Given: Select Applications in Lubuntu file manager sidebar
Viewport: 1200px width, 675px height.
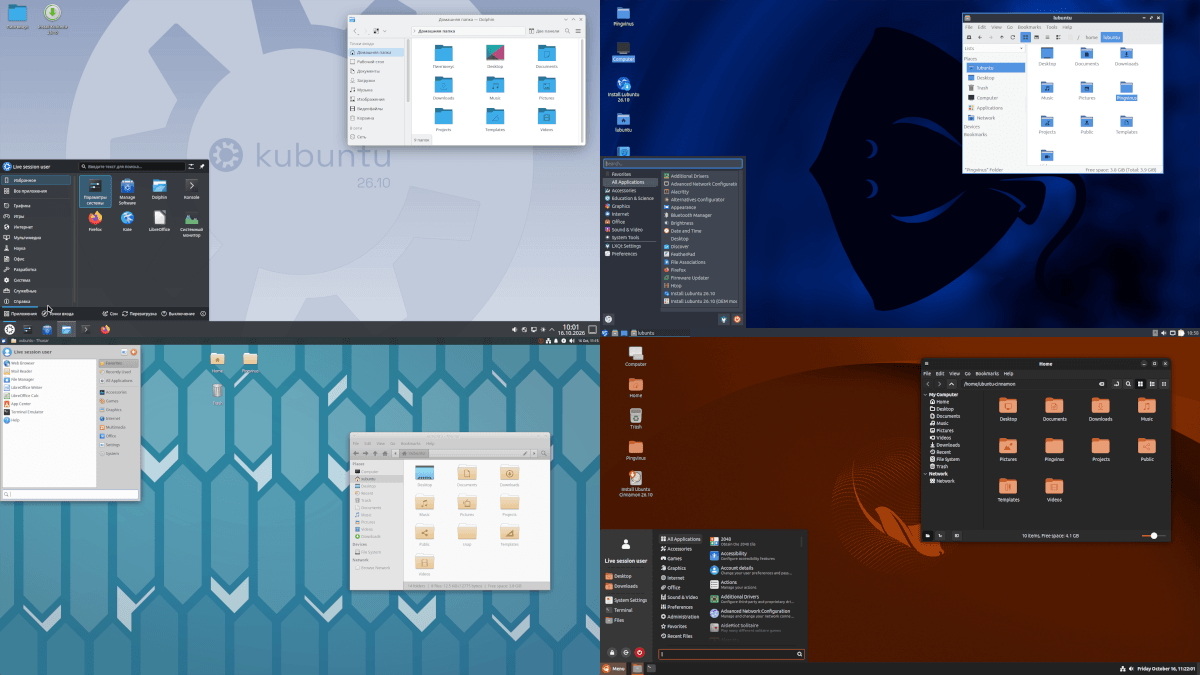Looking at the screenshot, I should pyautogui.click(x=990, y=108).
